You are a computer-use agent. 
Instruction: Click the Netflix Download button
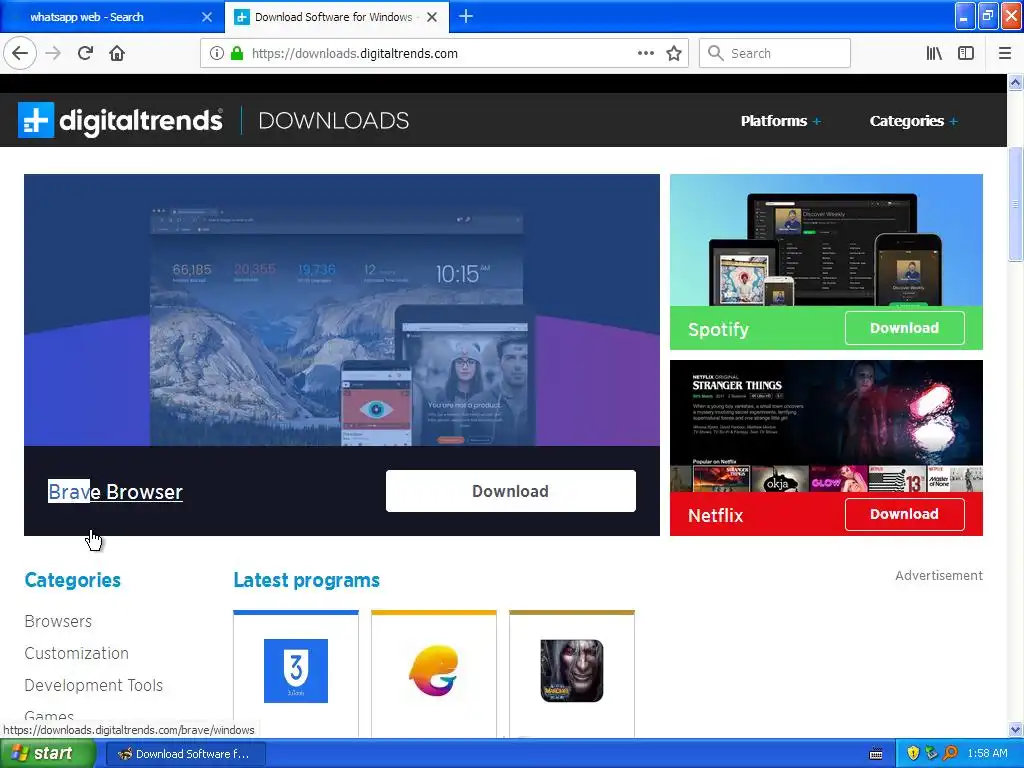pyautogui.click(x=904, y=514)
